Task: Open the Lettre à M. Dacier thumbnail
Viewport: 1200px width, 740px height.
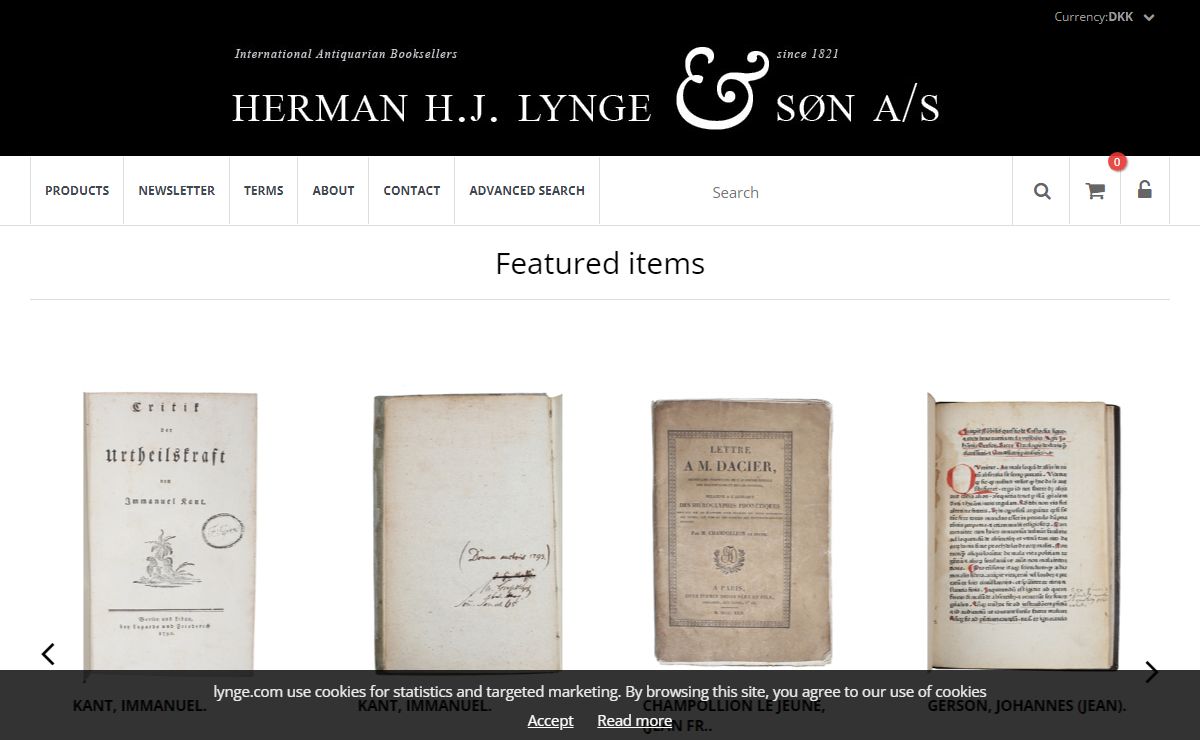Action: (x=742, y=531)
